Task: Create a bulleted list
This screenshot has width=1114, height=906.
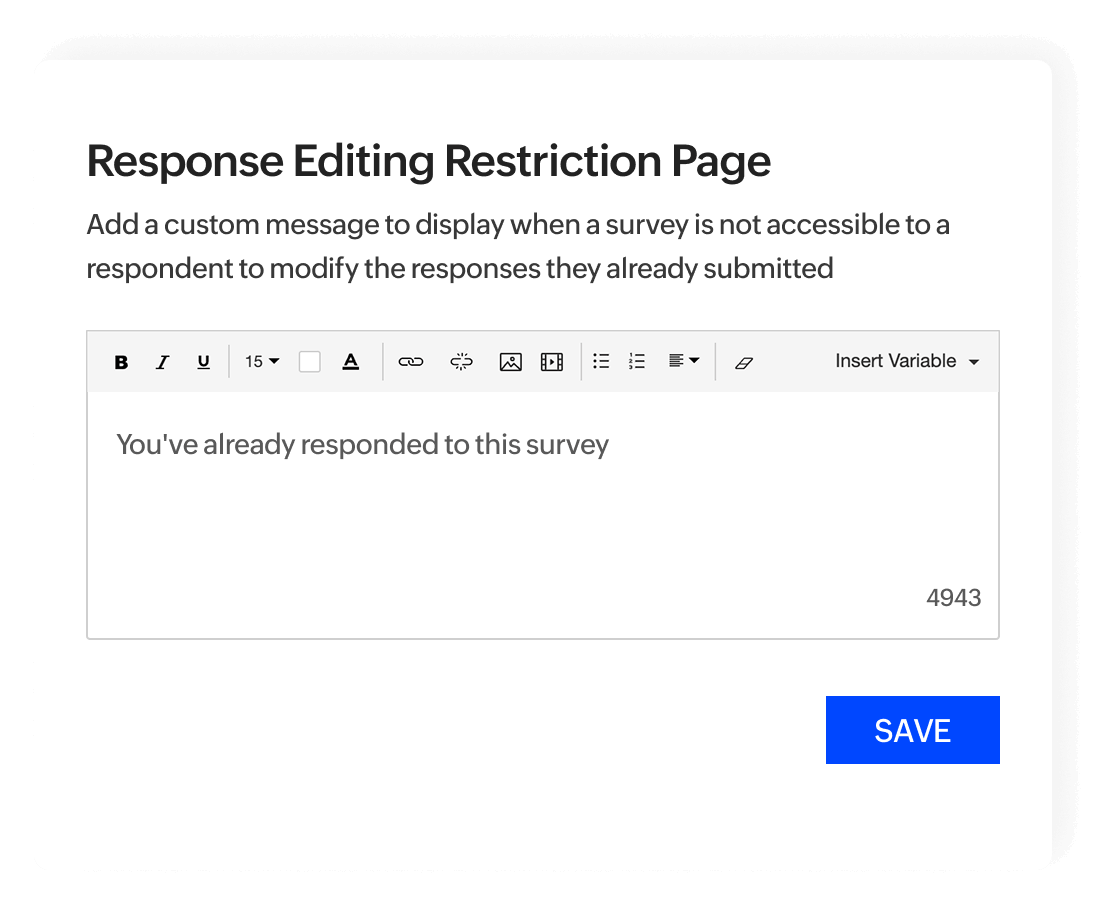Action: pos(601,361)
